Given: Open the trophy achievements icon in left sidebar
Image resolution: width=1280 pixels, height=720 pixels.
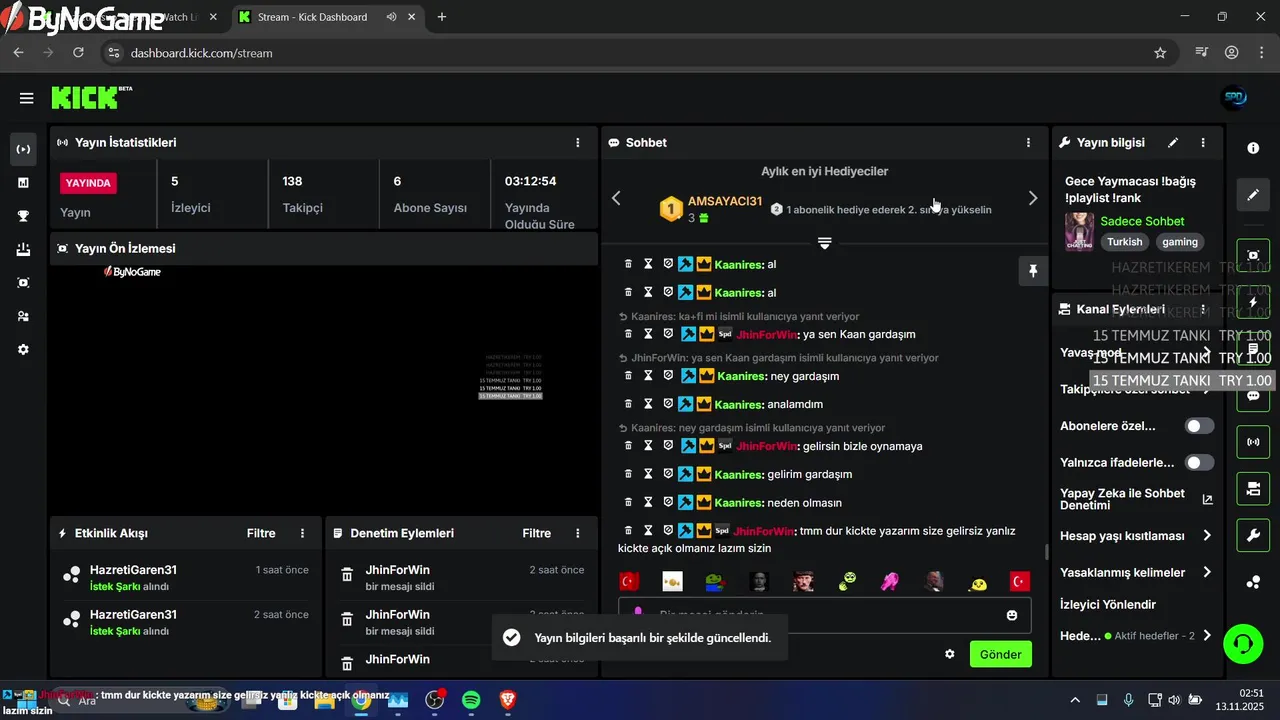Looking at the screenshot, I should (23, 216).
